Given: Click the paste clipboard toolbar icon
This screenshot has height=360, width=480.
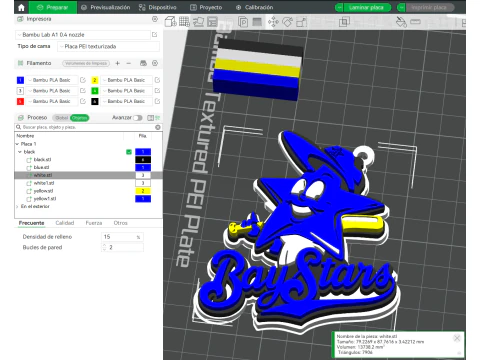Looking at the screenshot, I should click(x=243, y=22).
